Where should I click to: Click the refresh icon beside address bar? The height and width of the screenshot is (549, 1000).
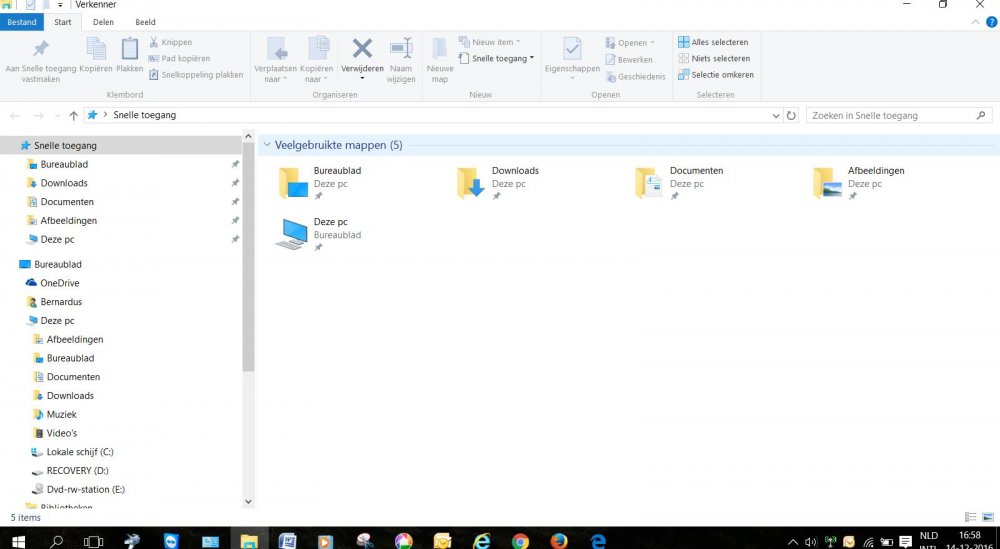point(792,116)
